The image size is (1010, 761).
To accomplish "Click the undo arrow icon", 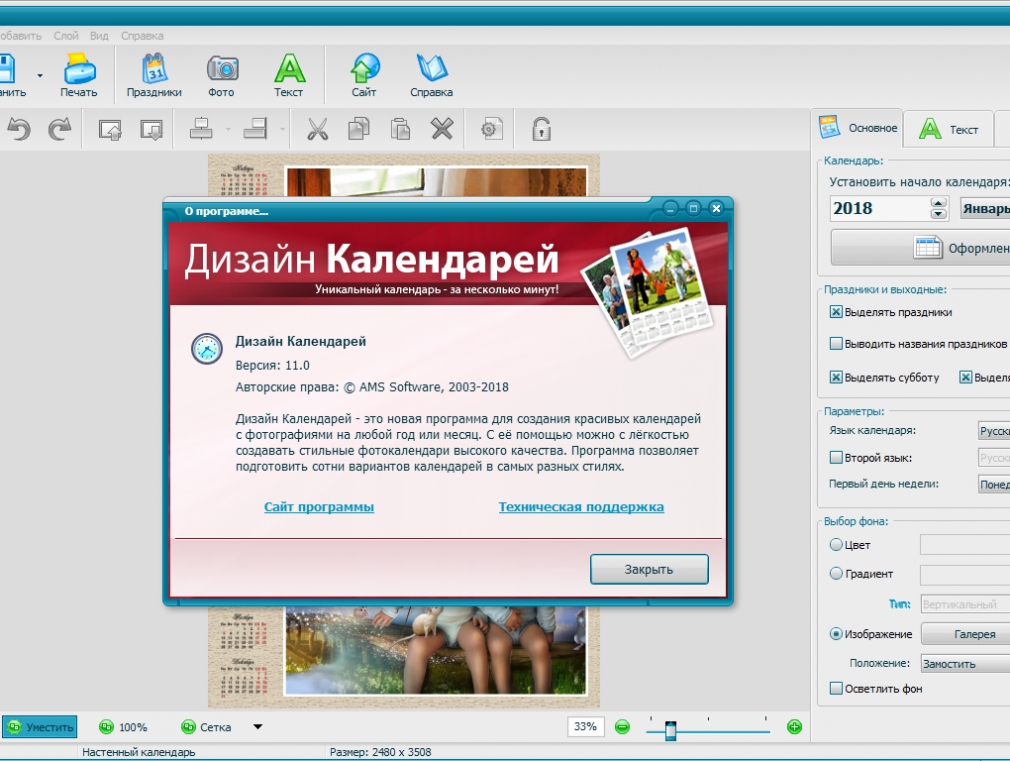I will [19, 130].
